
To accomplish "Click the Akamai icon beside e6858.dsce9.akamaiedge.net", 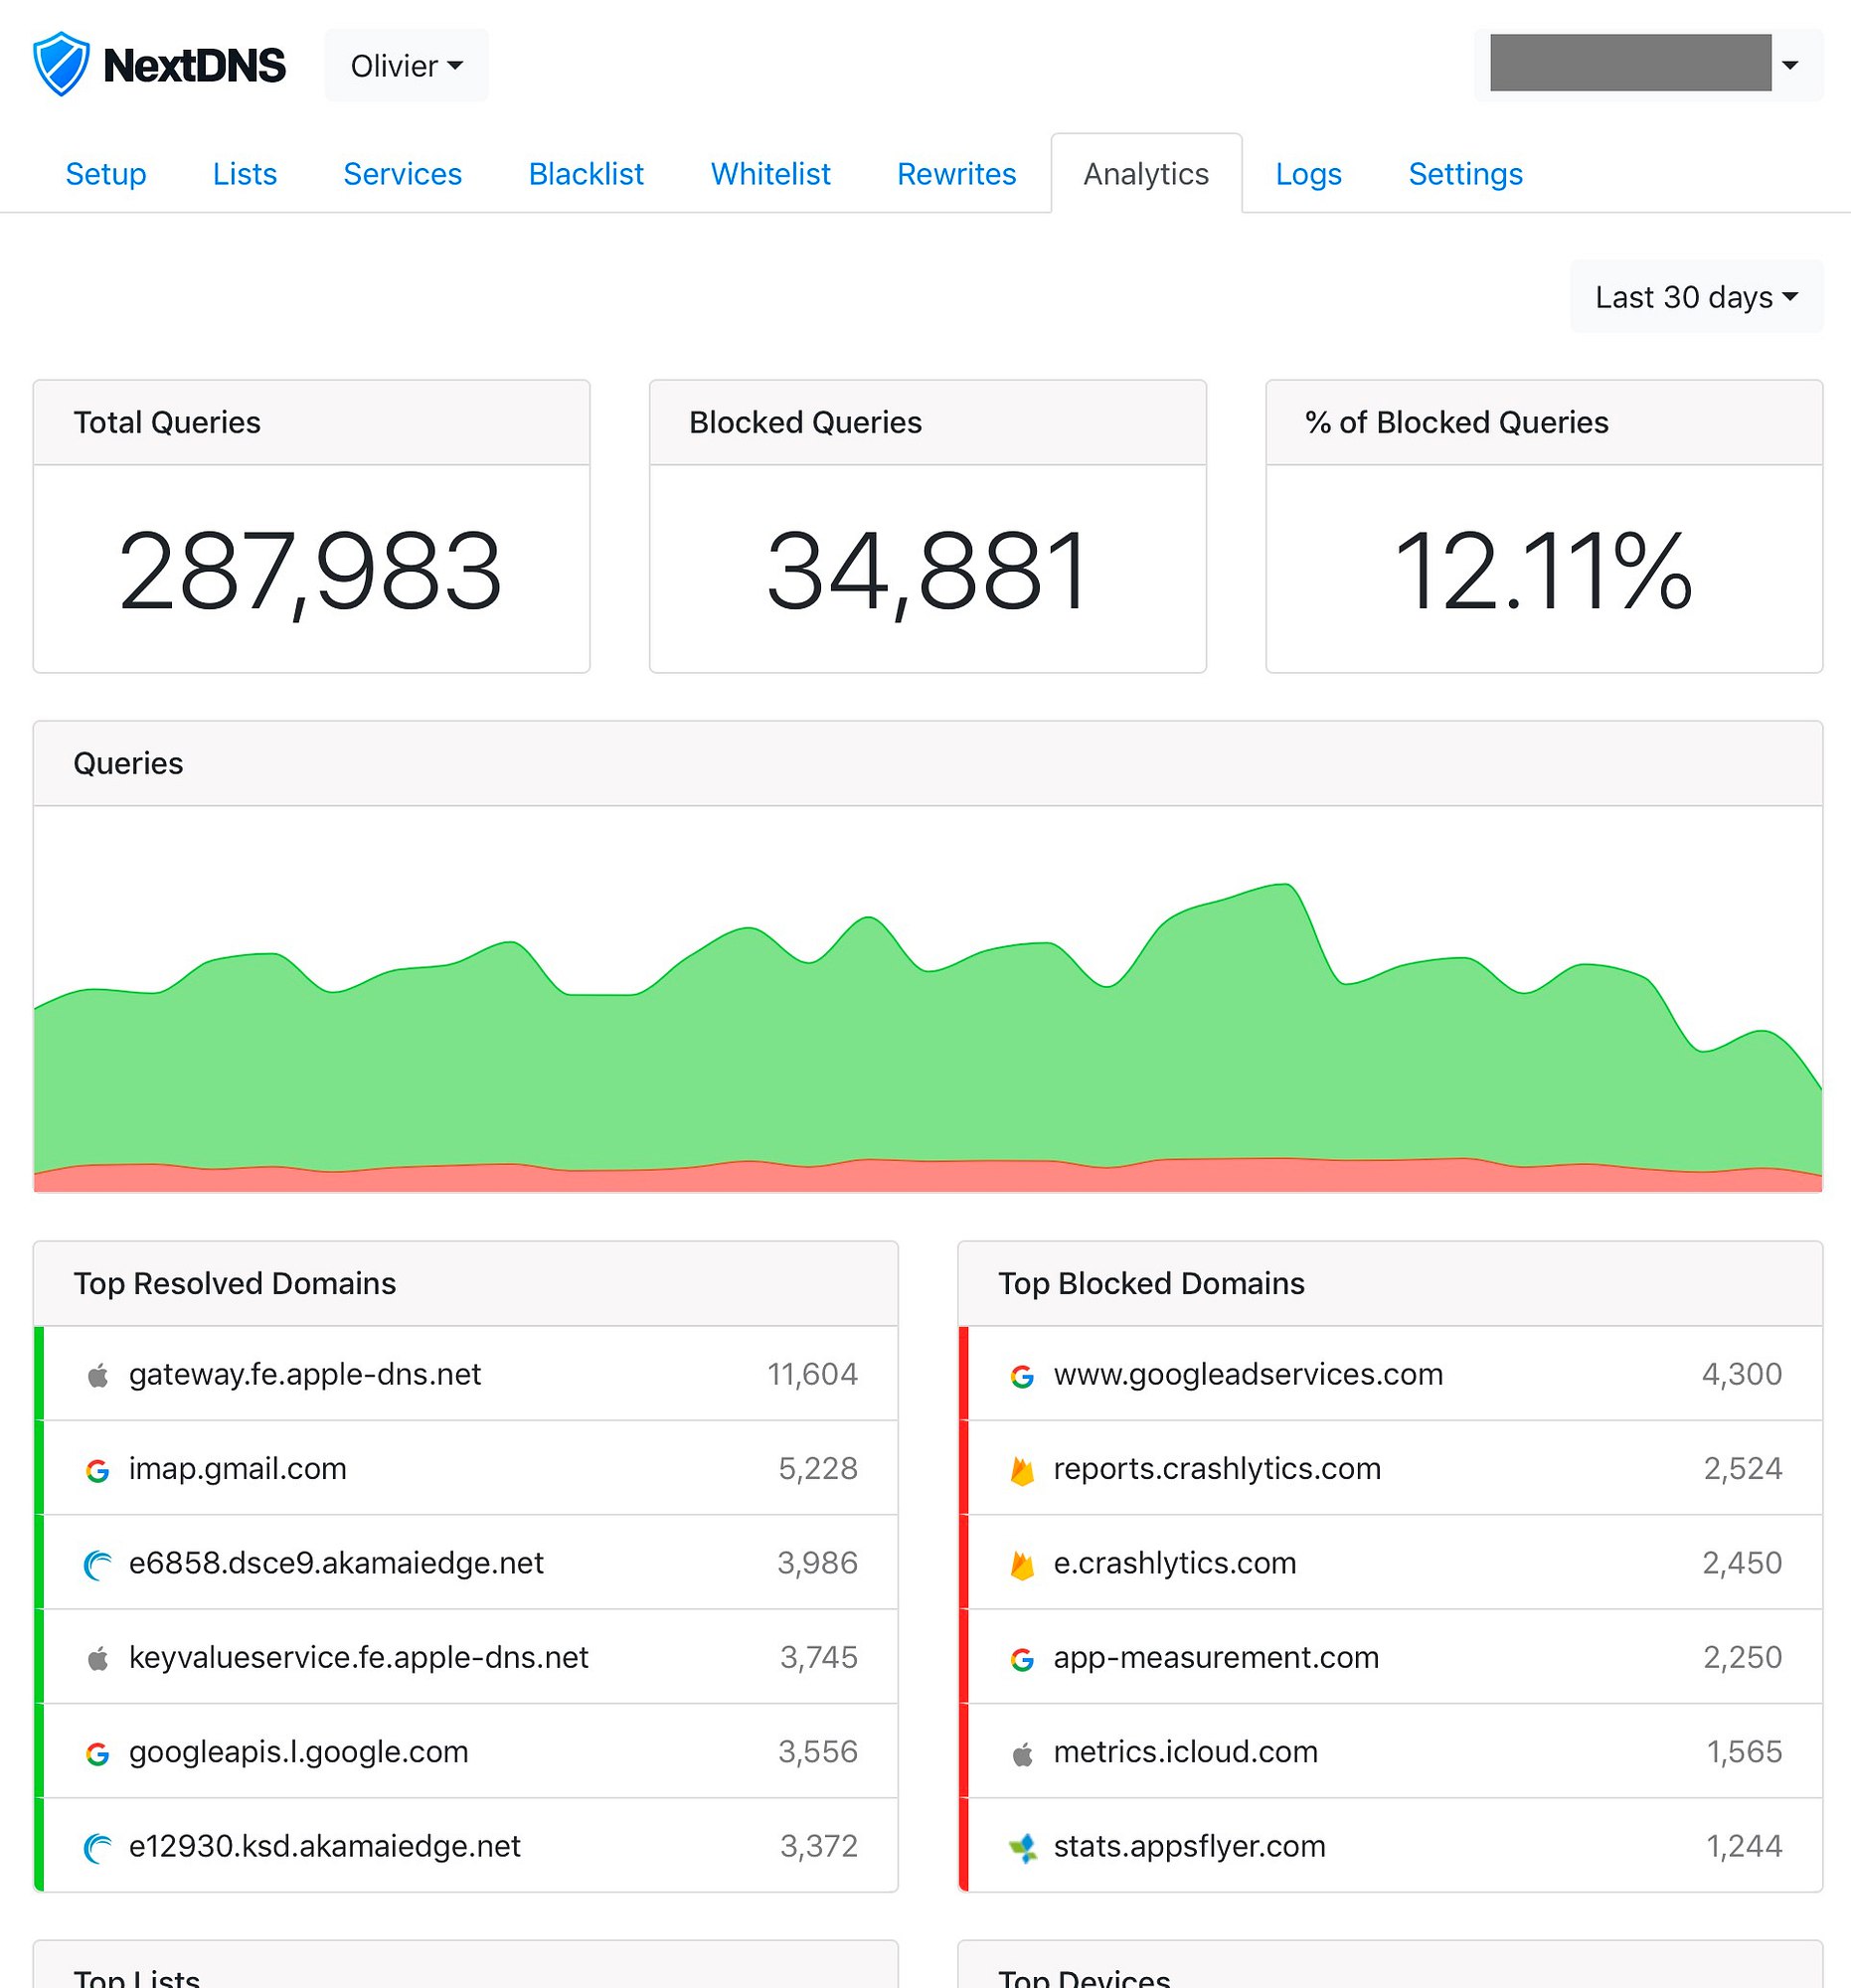I will 97,1564.
